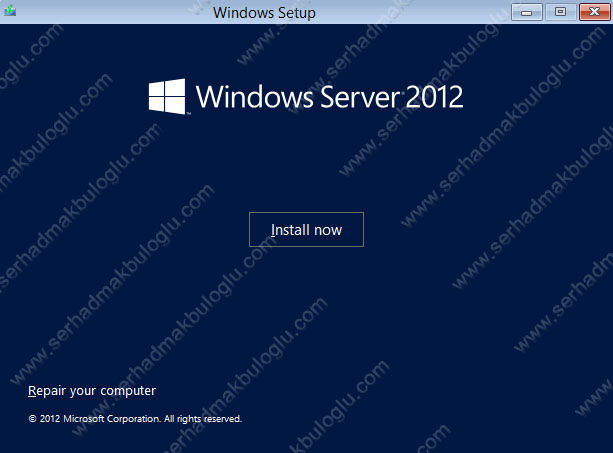Click the Install now button
Screen dimensions: 613x453
pos(306,229)
